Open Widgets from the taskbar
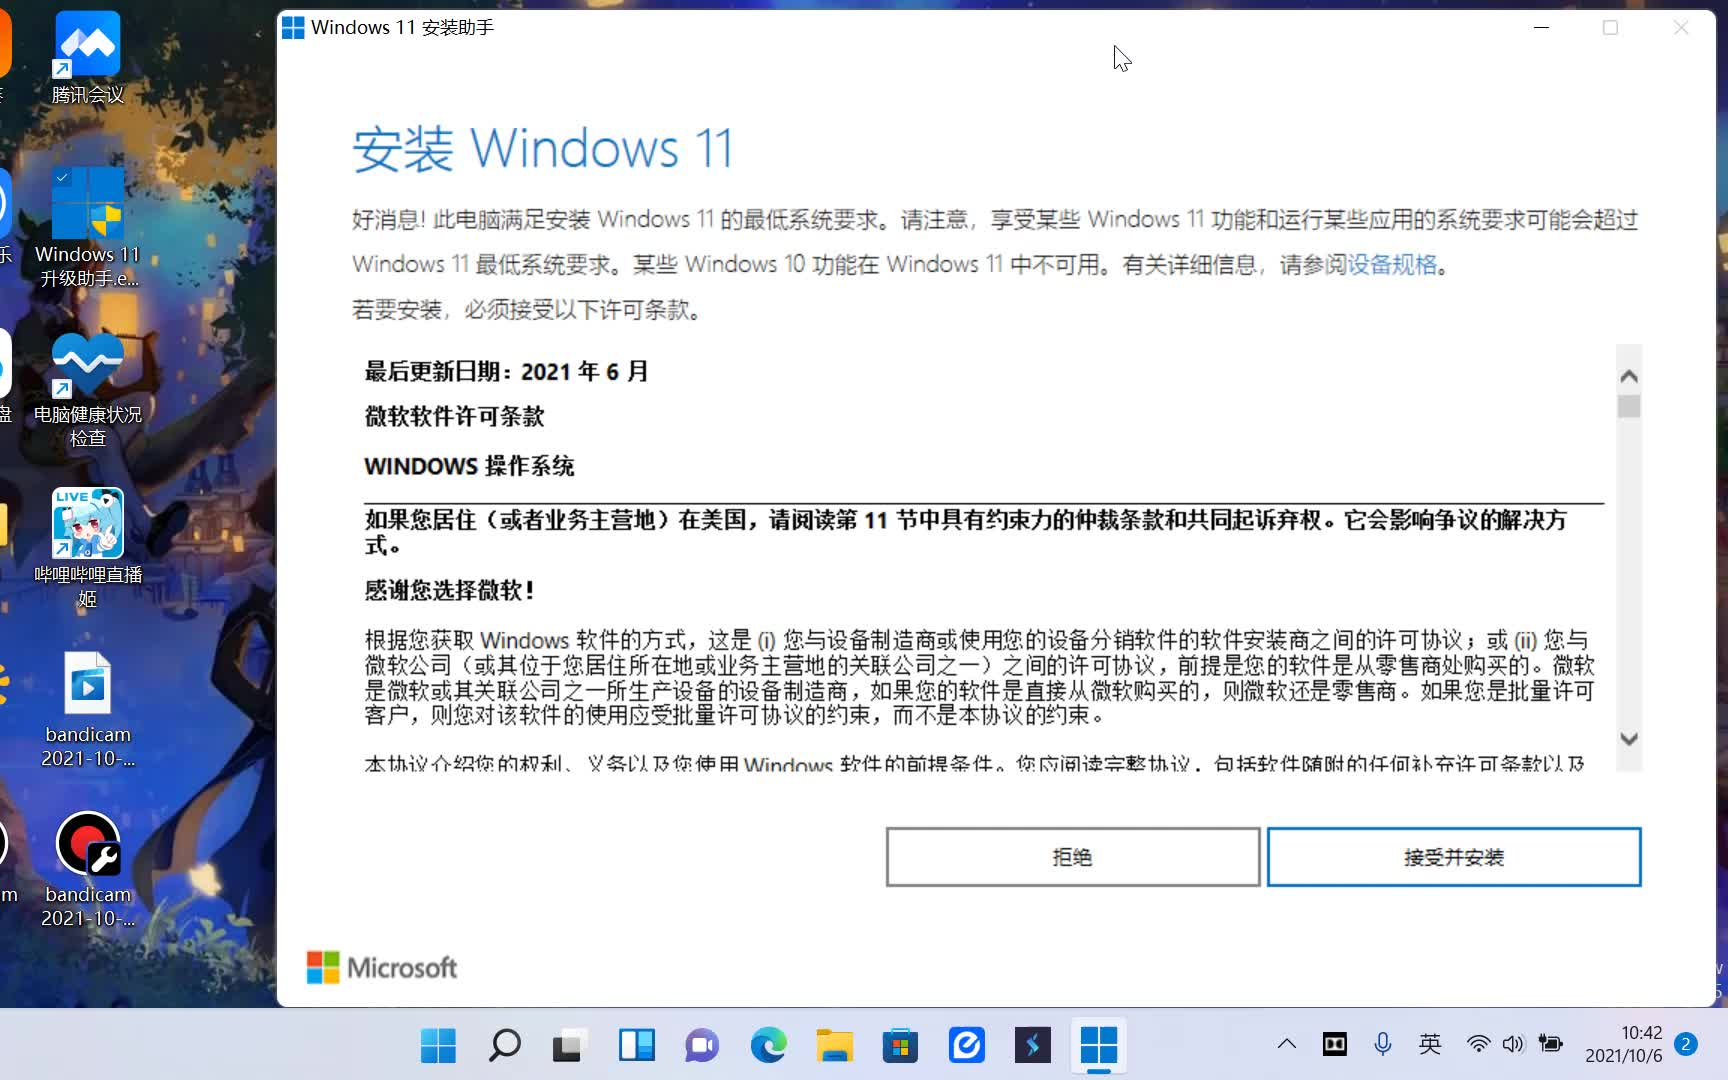 [636, 1045]
